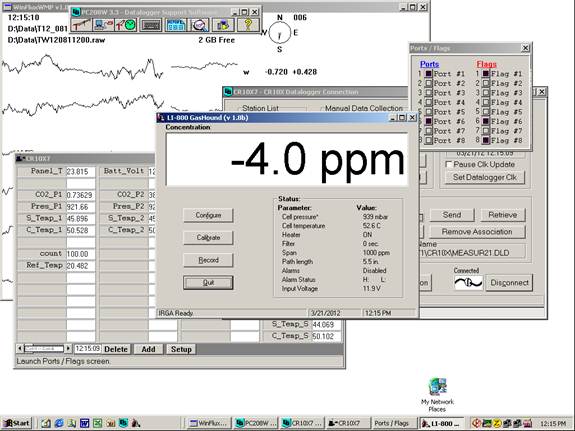Toggle Port #4 checkbox

click(428, 102)
